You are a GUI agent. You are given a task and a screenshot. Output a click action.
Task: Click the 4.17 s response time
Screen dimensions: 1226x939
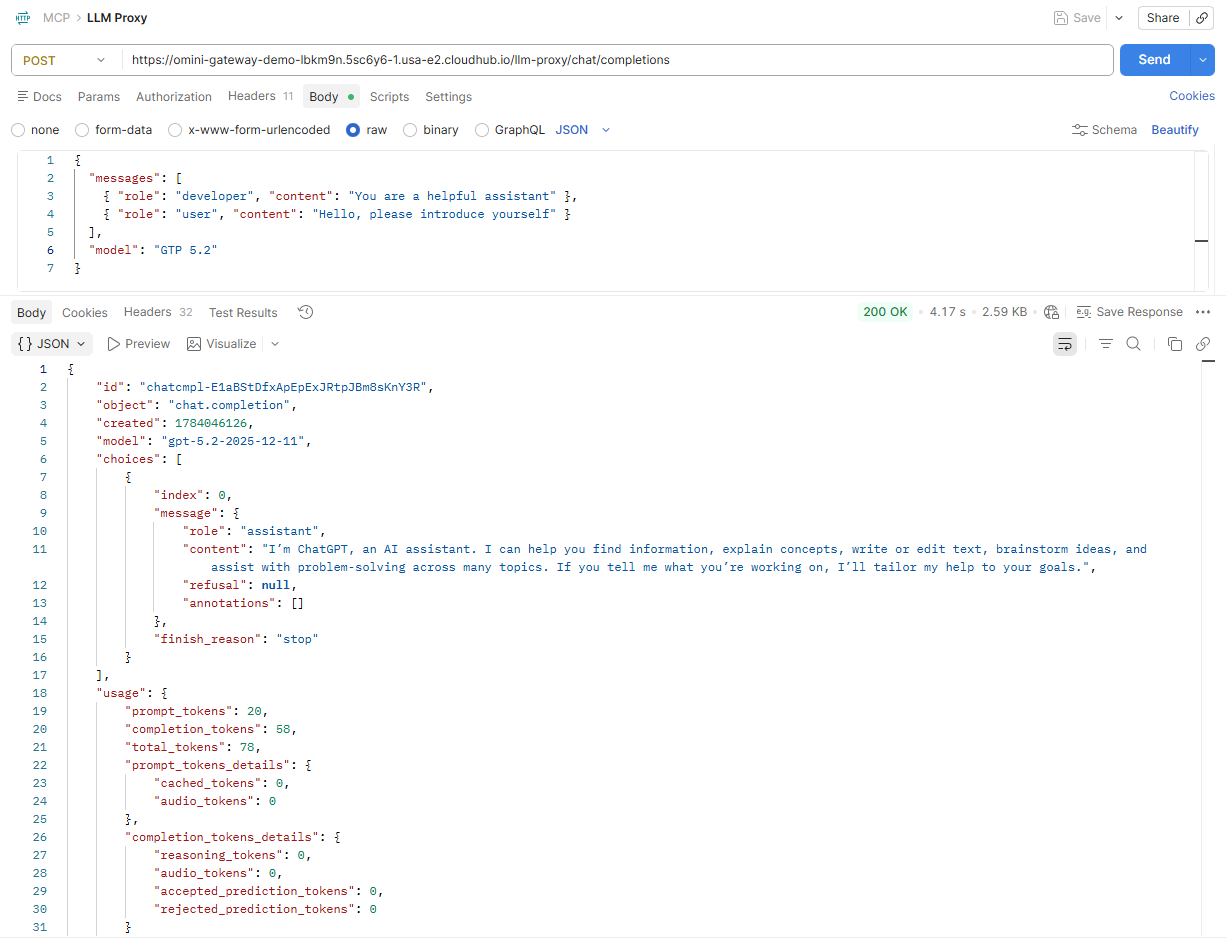click(948, 312)
